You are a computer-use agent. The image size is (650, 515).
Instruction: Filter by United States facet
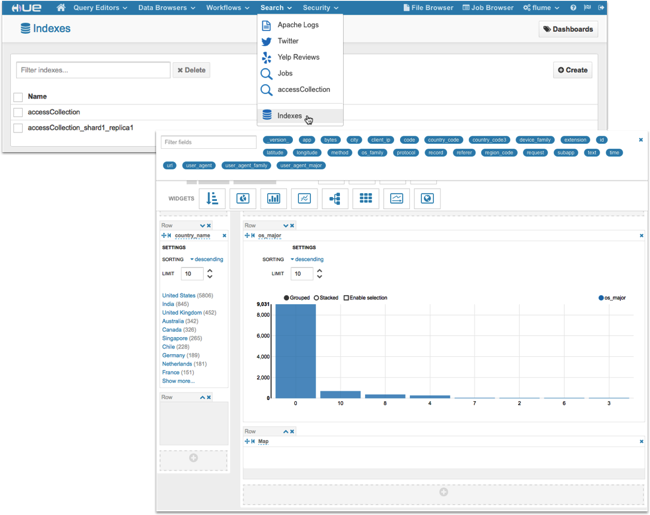coord(179,296)
